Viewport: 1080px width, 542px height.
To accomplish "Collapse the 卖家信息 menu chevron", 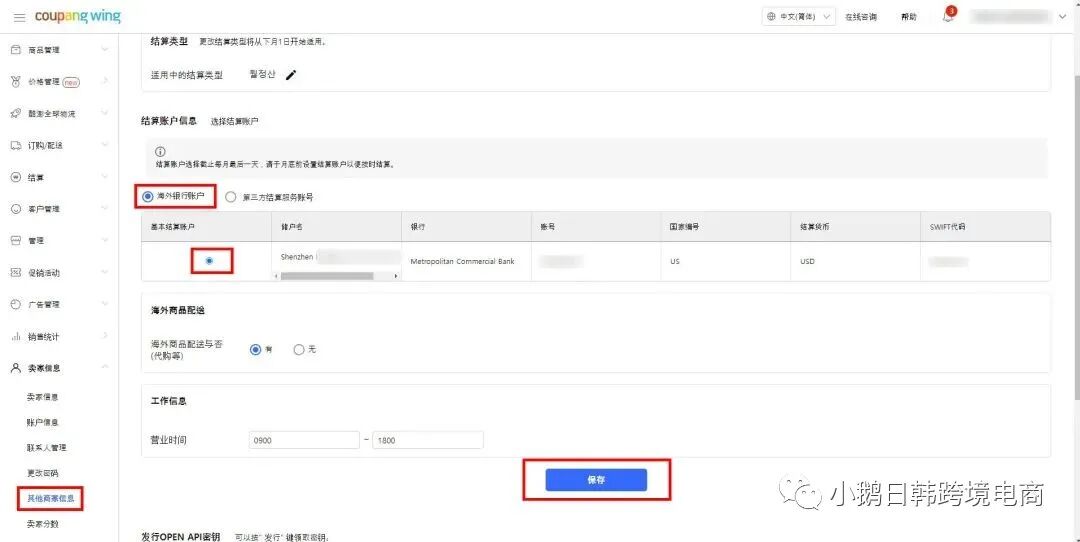I will point(105,368).
